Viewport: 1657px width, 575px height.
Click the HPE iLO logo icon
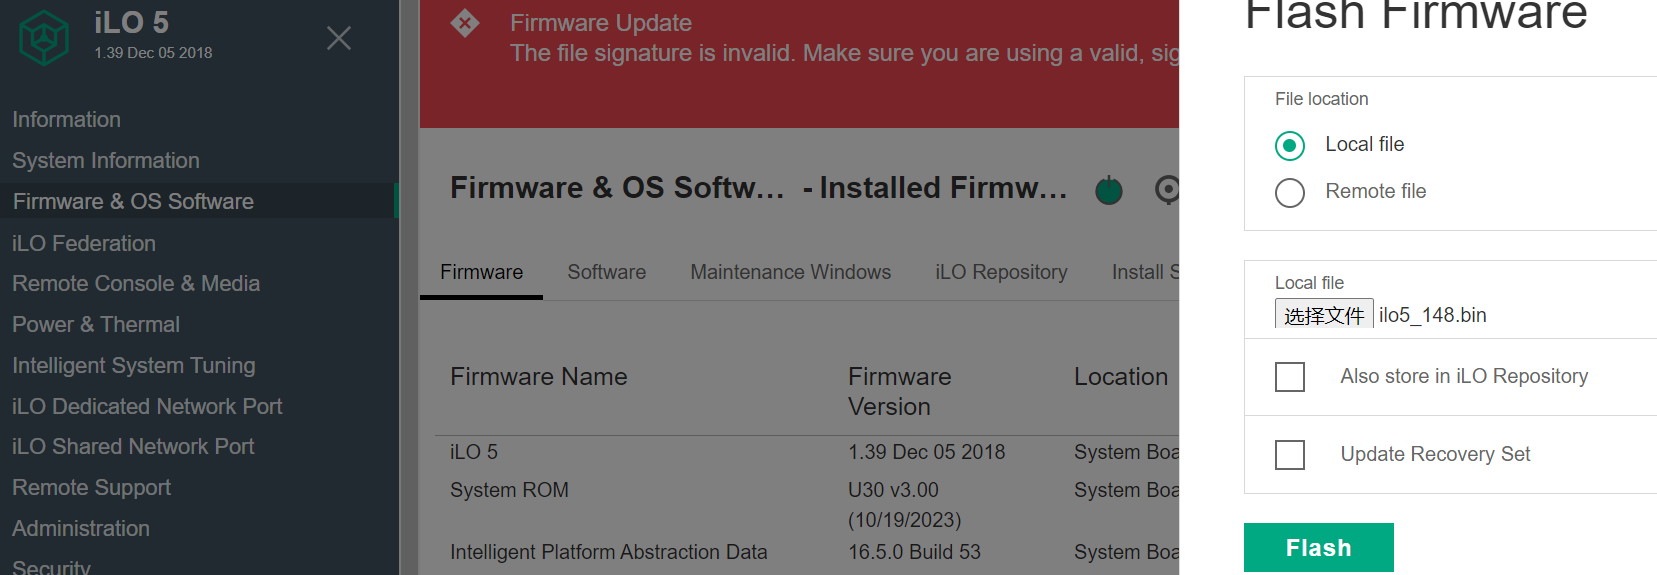pyautogui.click(x=44, y=37)
